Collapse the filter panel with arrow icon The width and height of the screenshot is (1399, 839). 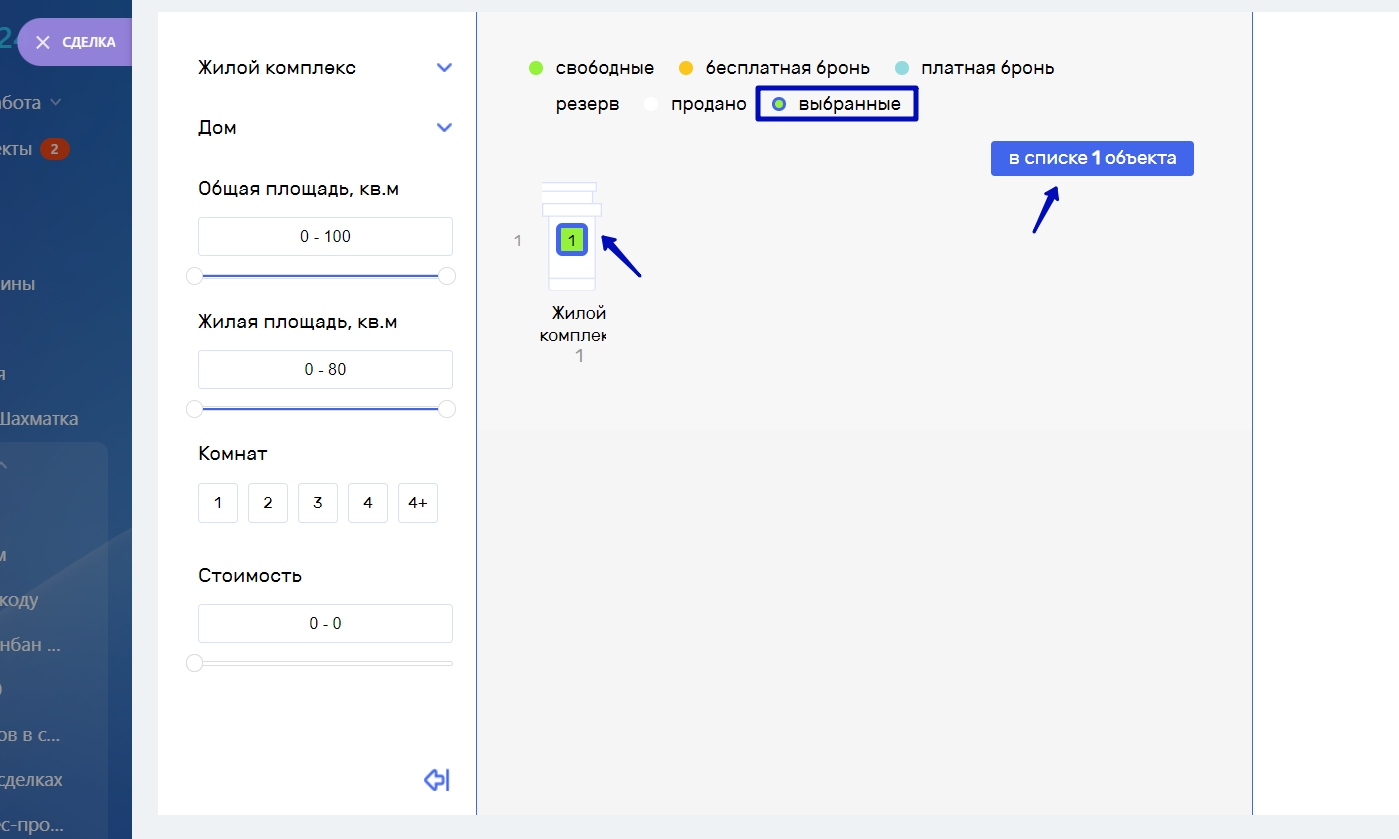pyautogui.click(x=436, y=780)
